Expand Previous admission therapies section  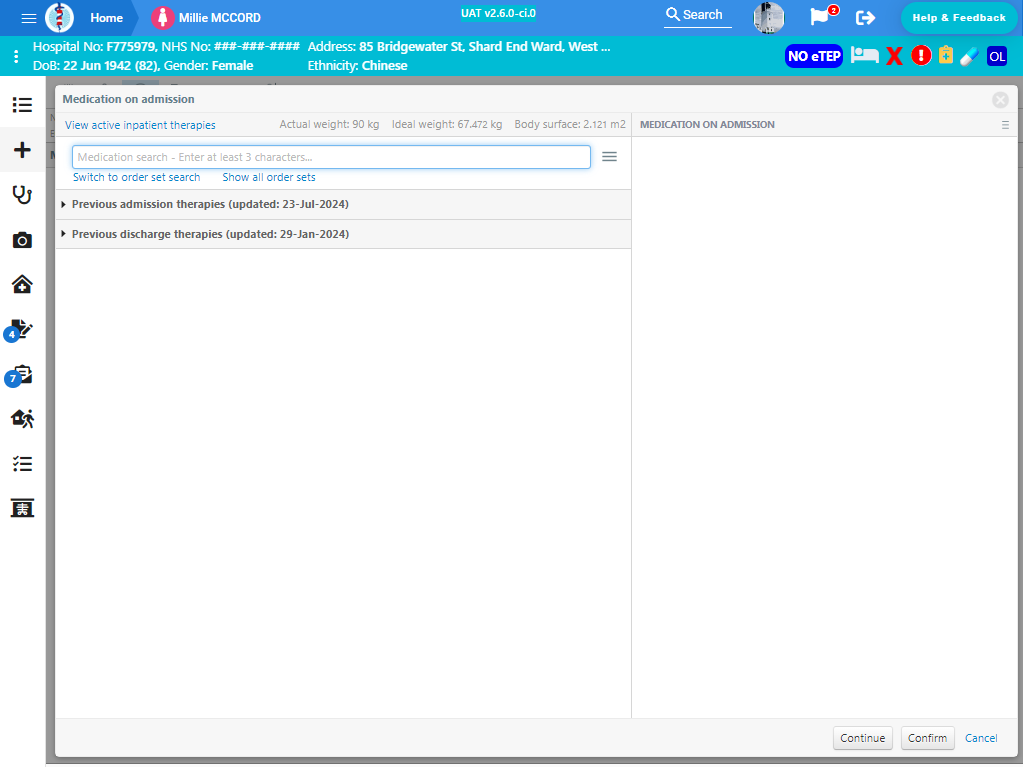(343, 204)
